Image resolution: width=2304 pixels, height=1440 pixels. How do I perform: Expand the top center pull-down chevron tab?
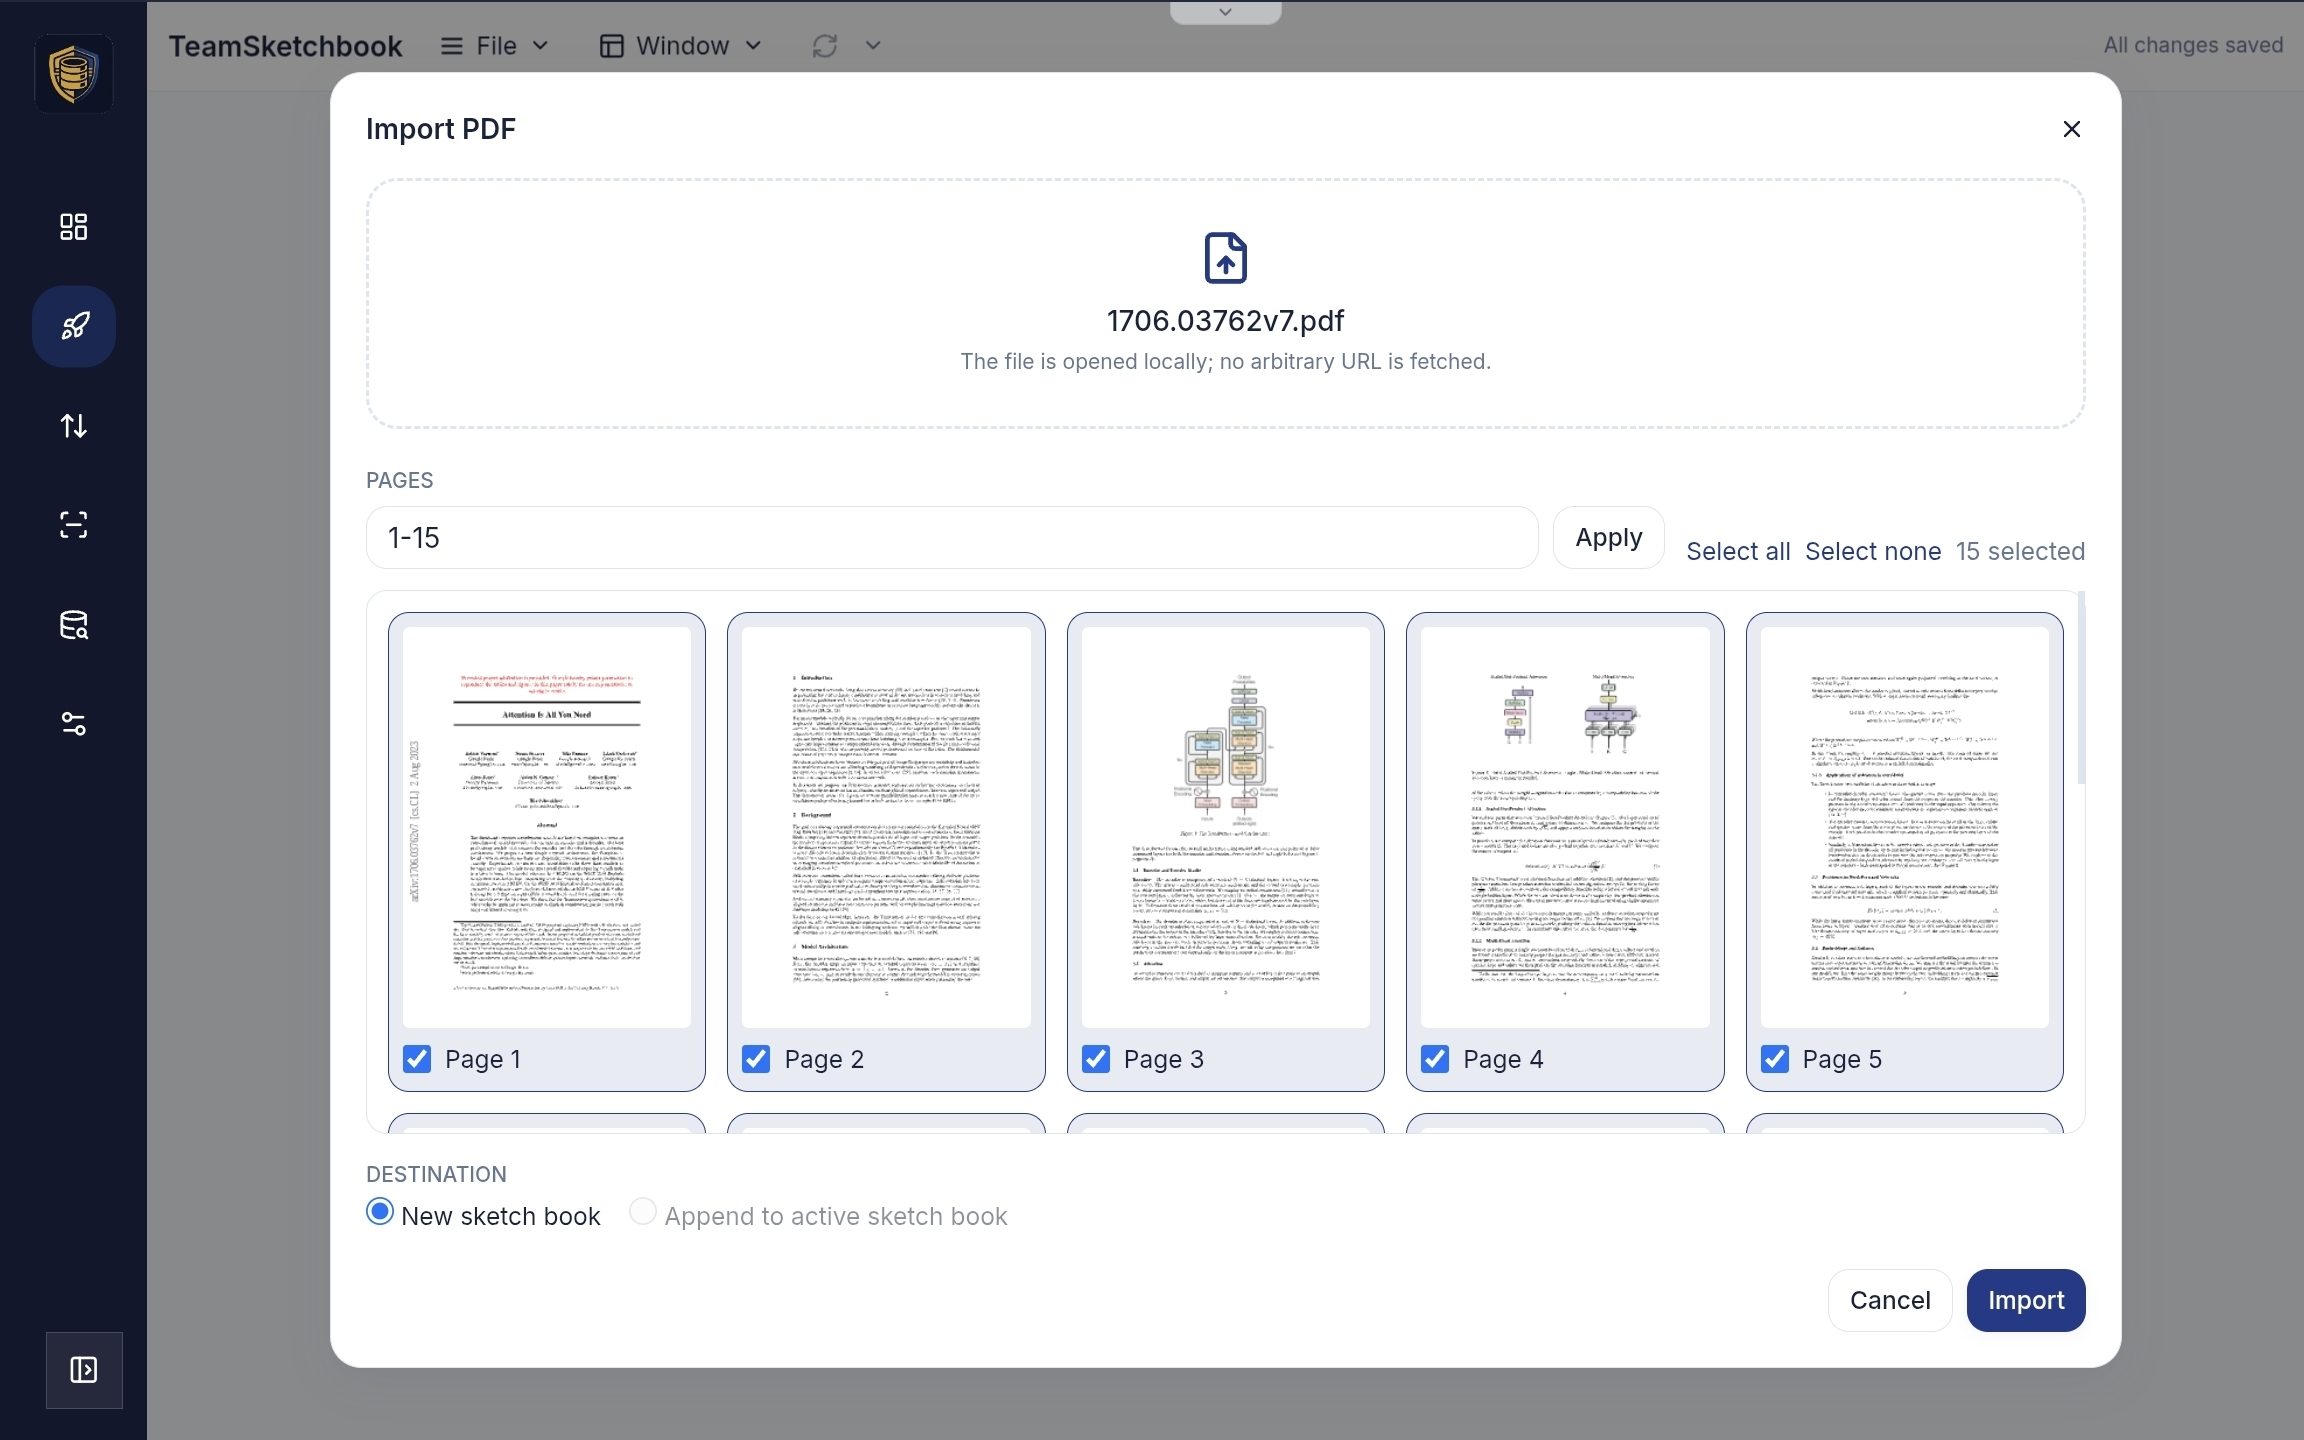[x=1226, y=12]
